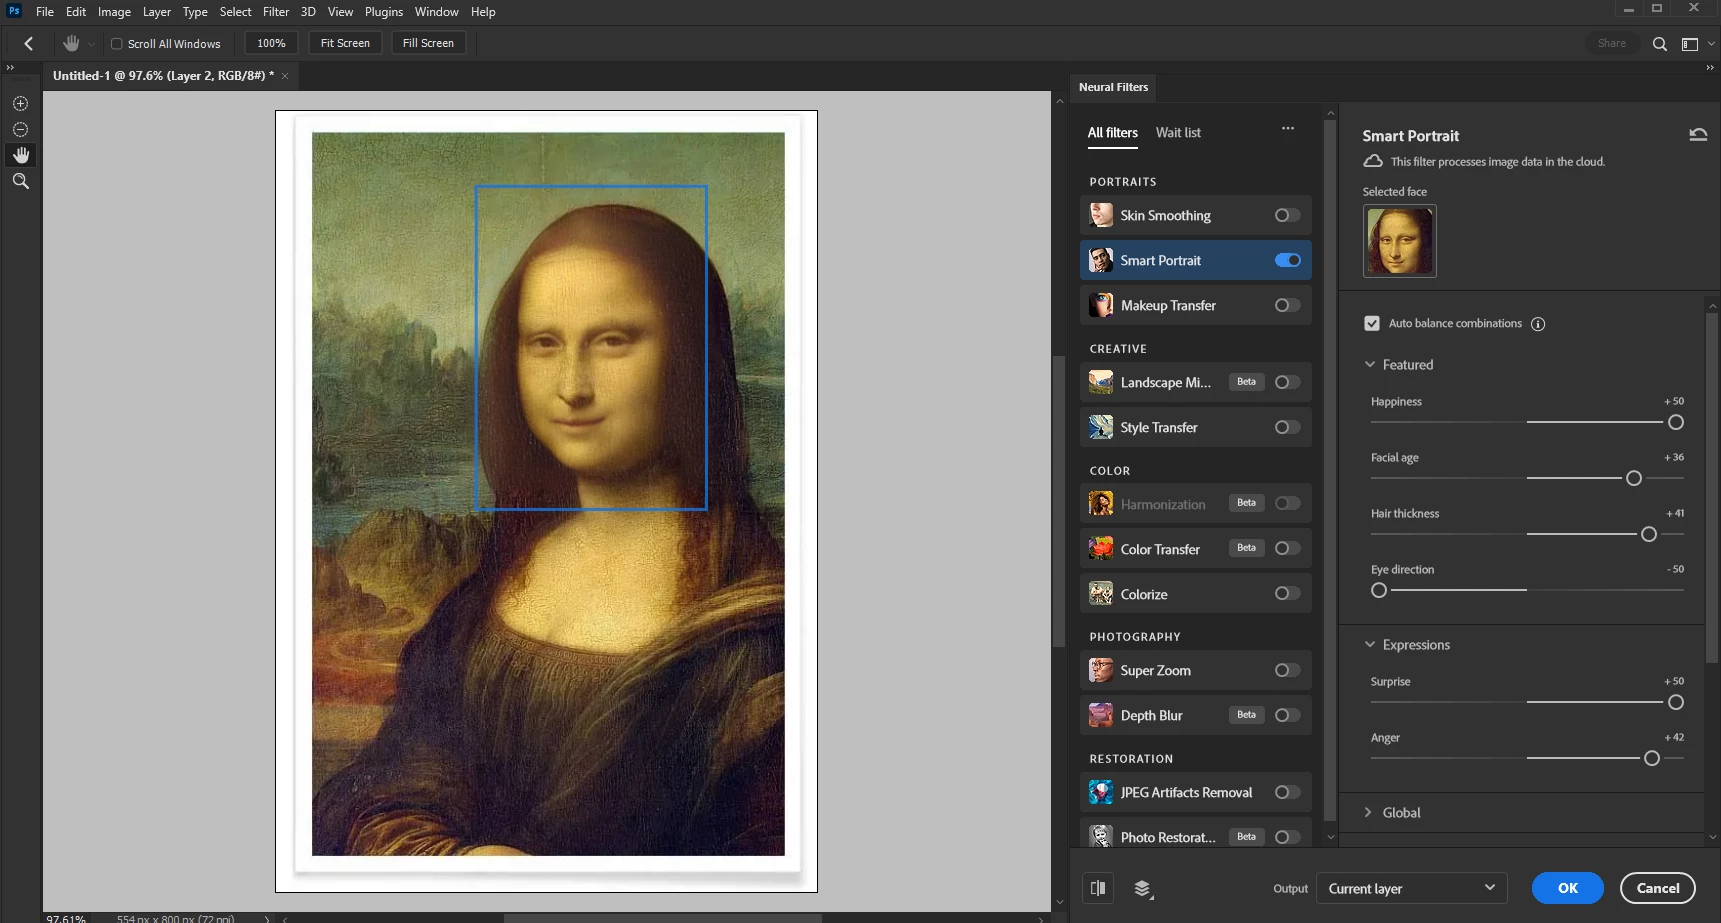Select the Hand tool in the left toolbar
Screen dimensions: 1721x923
pos(20,155)
